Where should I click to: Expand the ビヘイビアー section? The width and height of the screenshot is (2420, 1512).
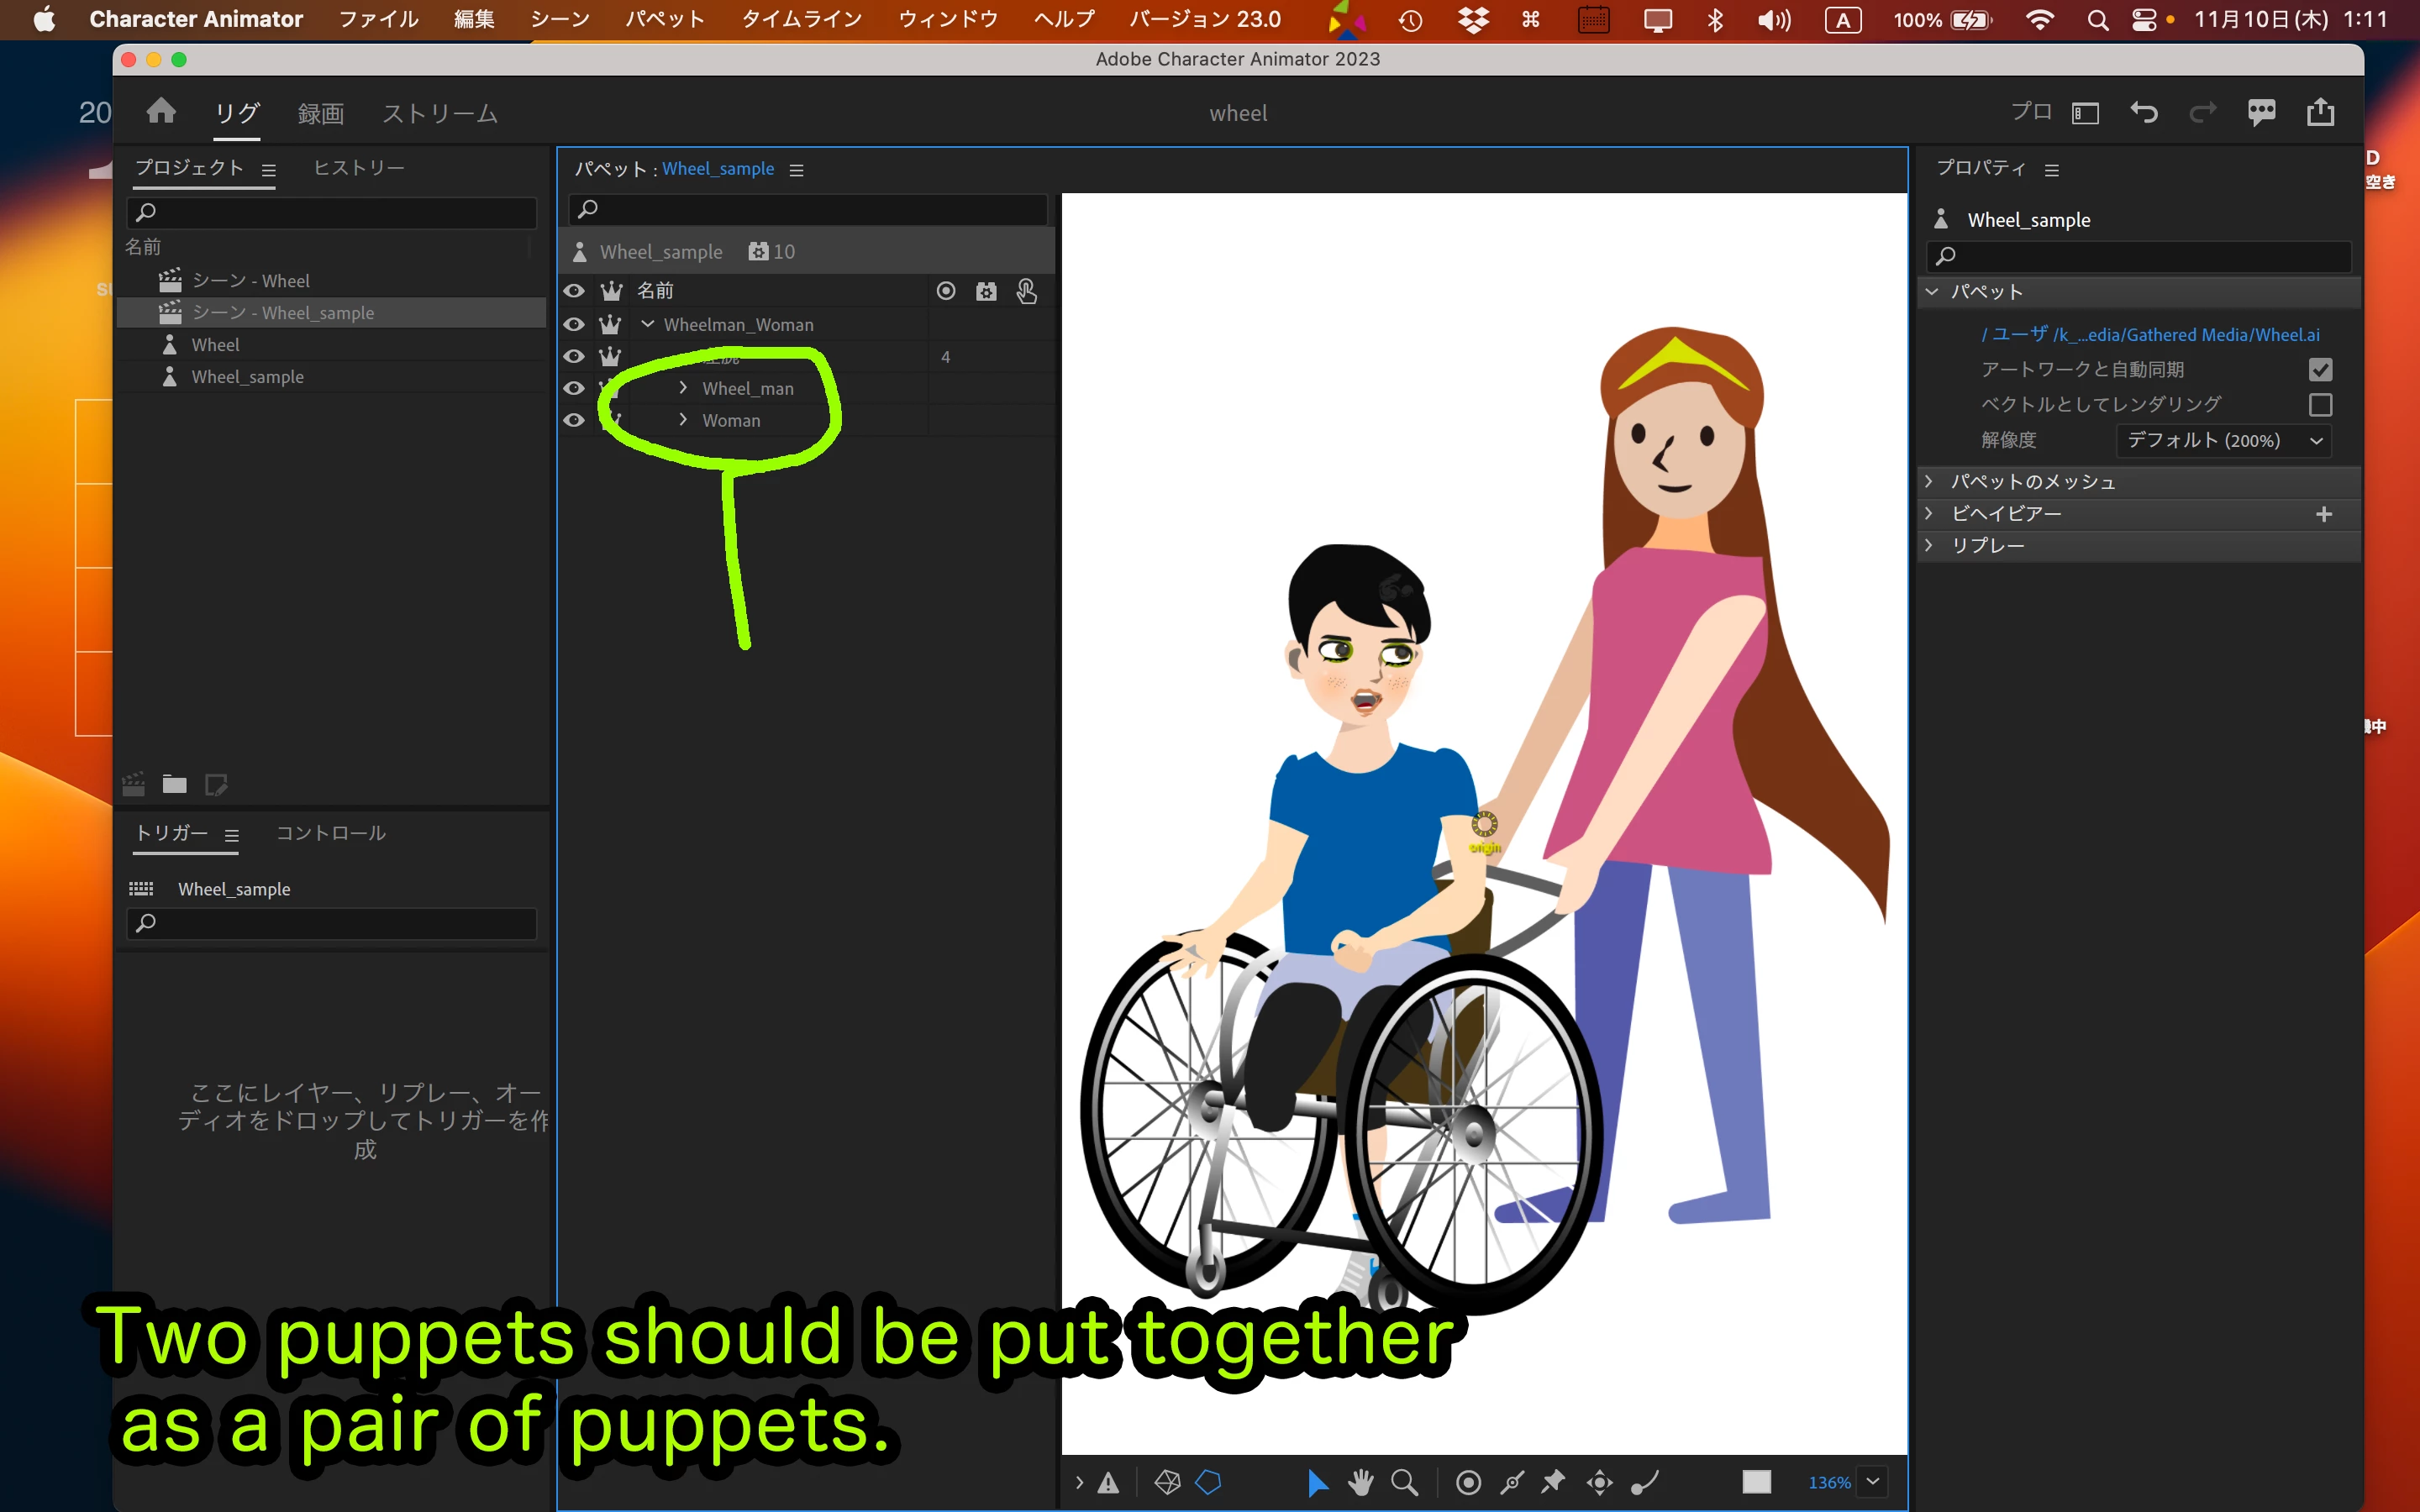coord(1929,513)
